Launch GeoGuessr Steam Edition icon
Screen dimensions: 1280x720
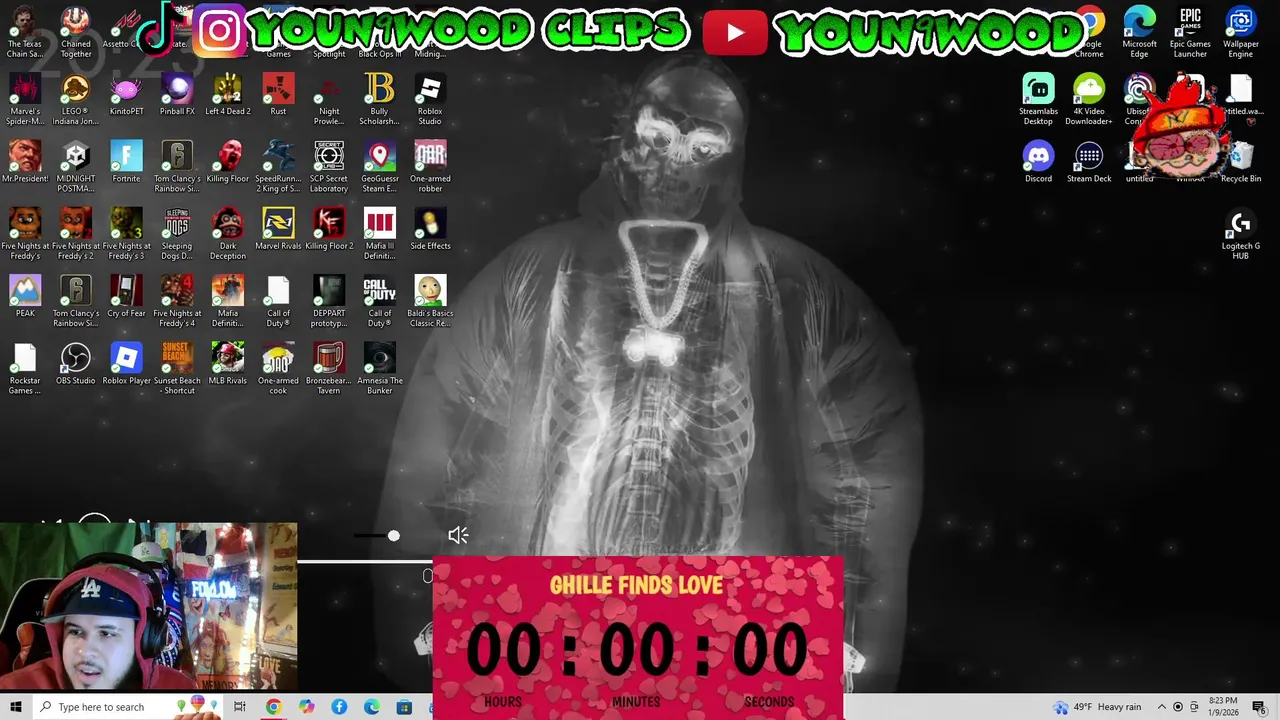point(380,167)
